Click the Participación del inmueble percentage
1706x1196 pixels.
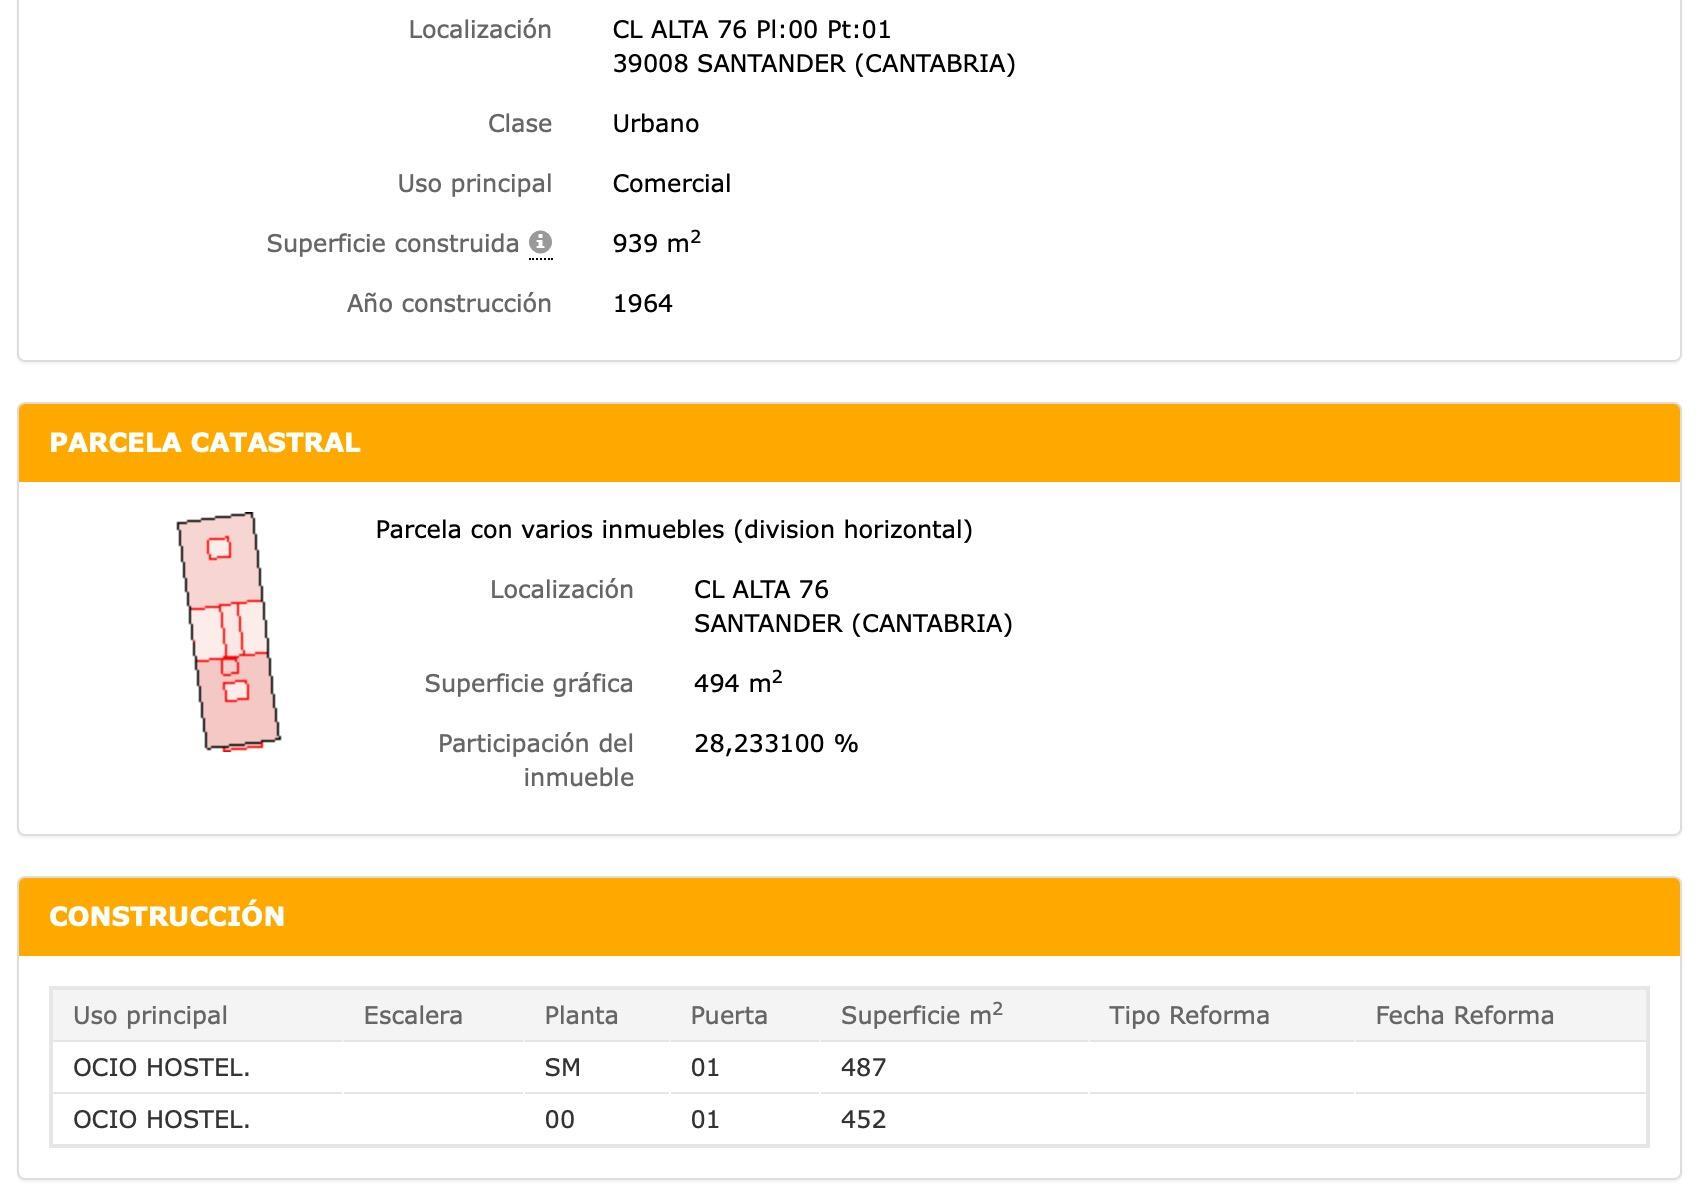[777, 743]
